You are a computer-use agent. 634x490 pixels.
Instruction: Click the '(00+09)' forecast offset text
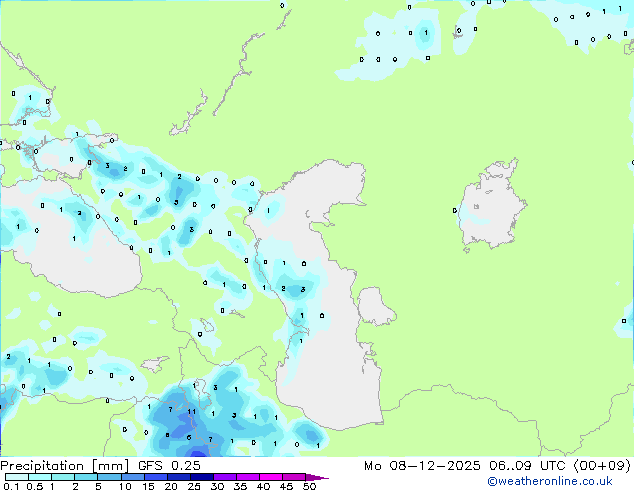pos(602,466)
